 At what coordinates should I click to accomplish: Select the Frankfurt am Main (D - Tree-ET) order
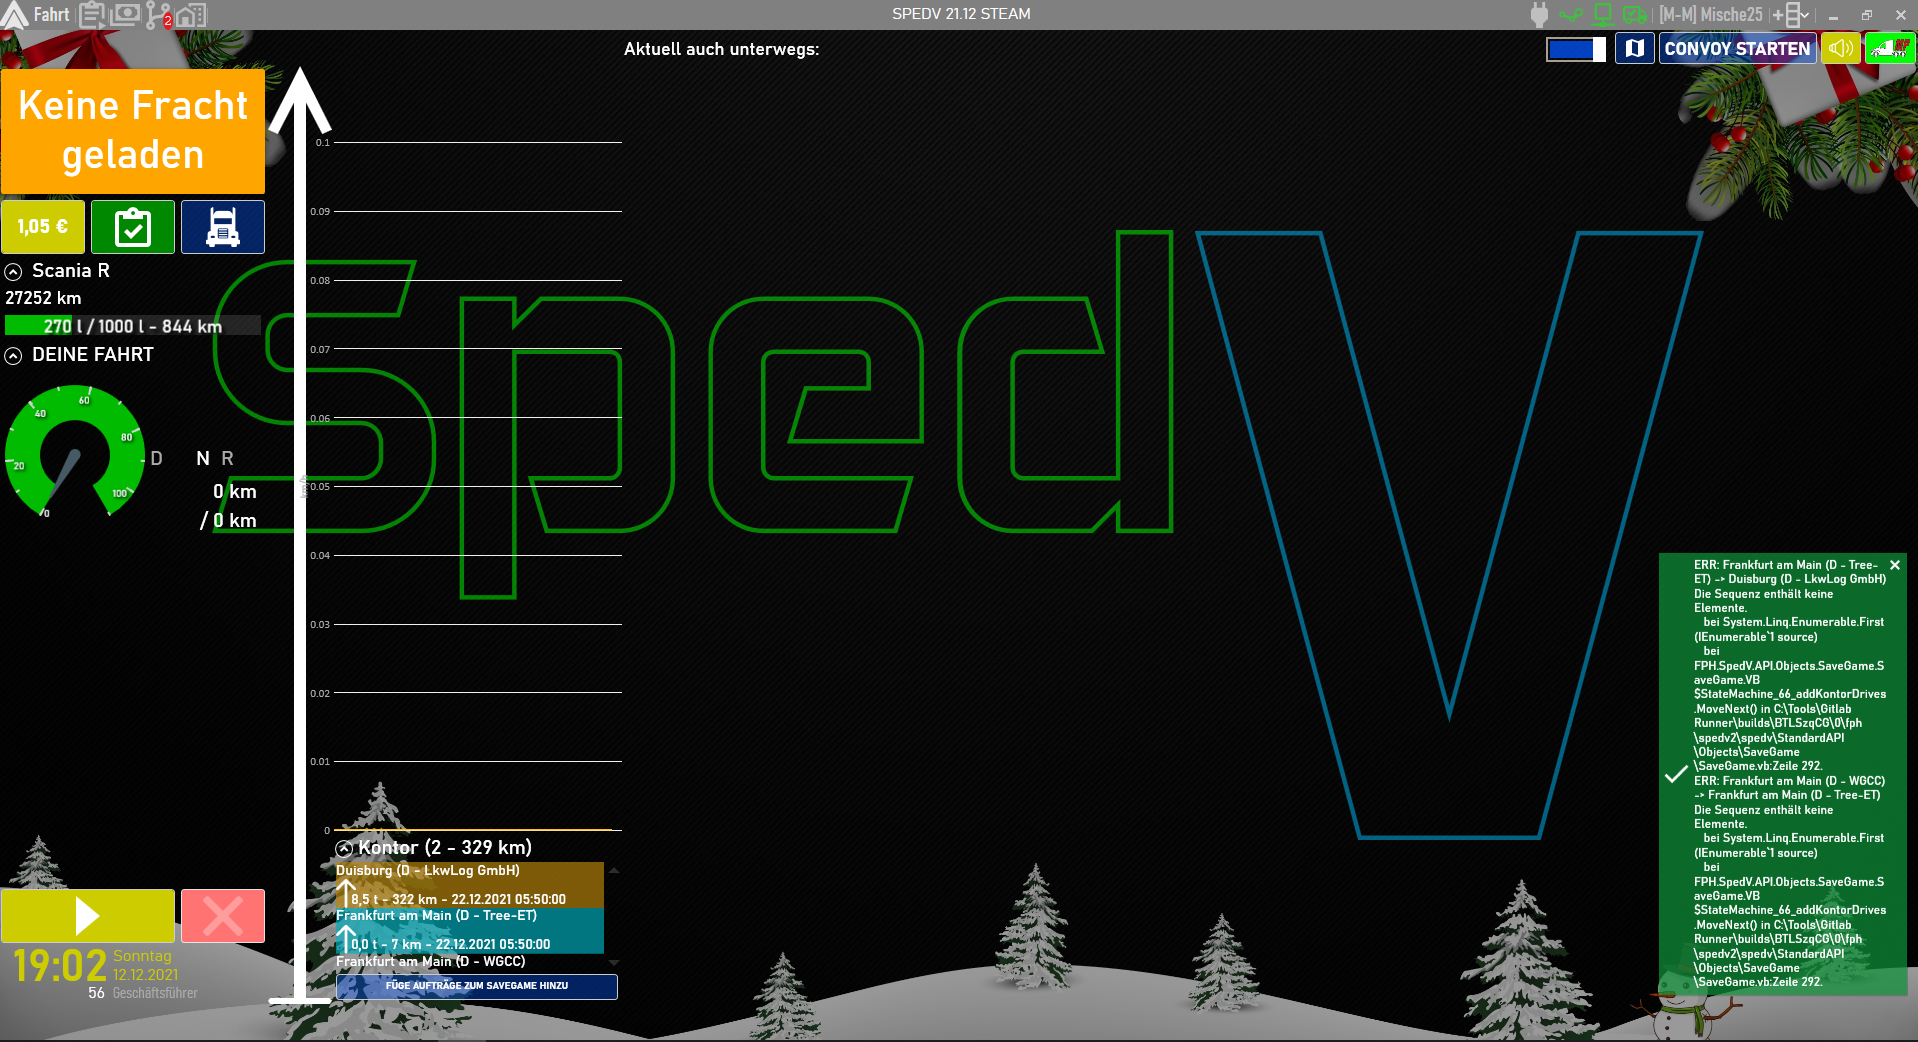tap(470, 930)
